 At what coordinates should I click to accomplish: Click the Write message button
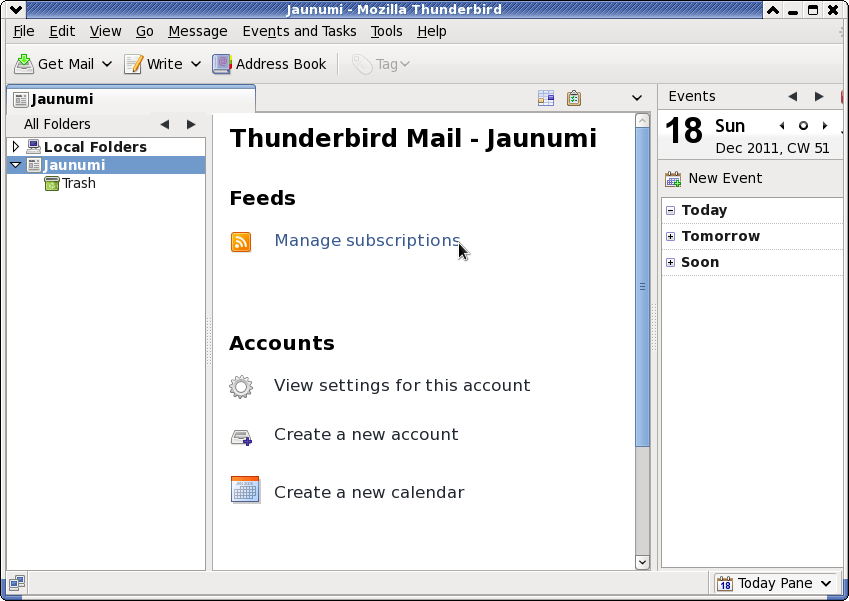click(153, 64)
